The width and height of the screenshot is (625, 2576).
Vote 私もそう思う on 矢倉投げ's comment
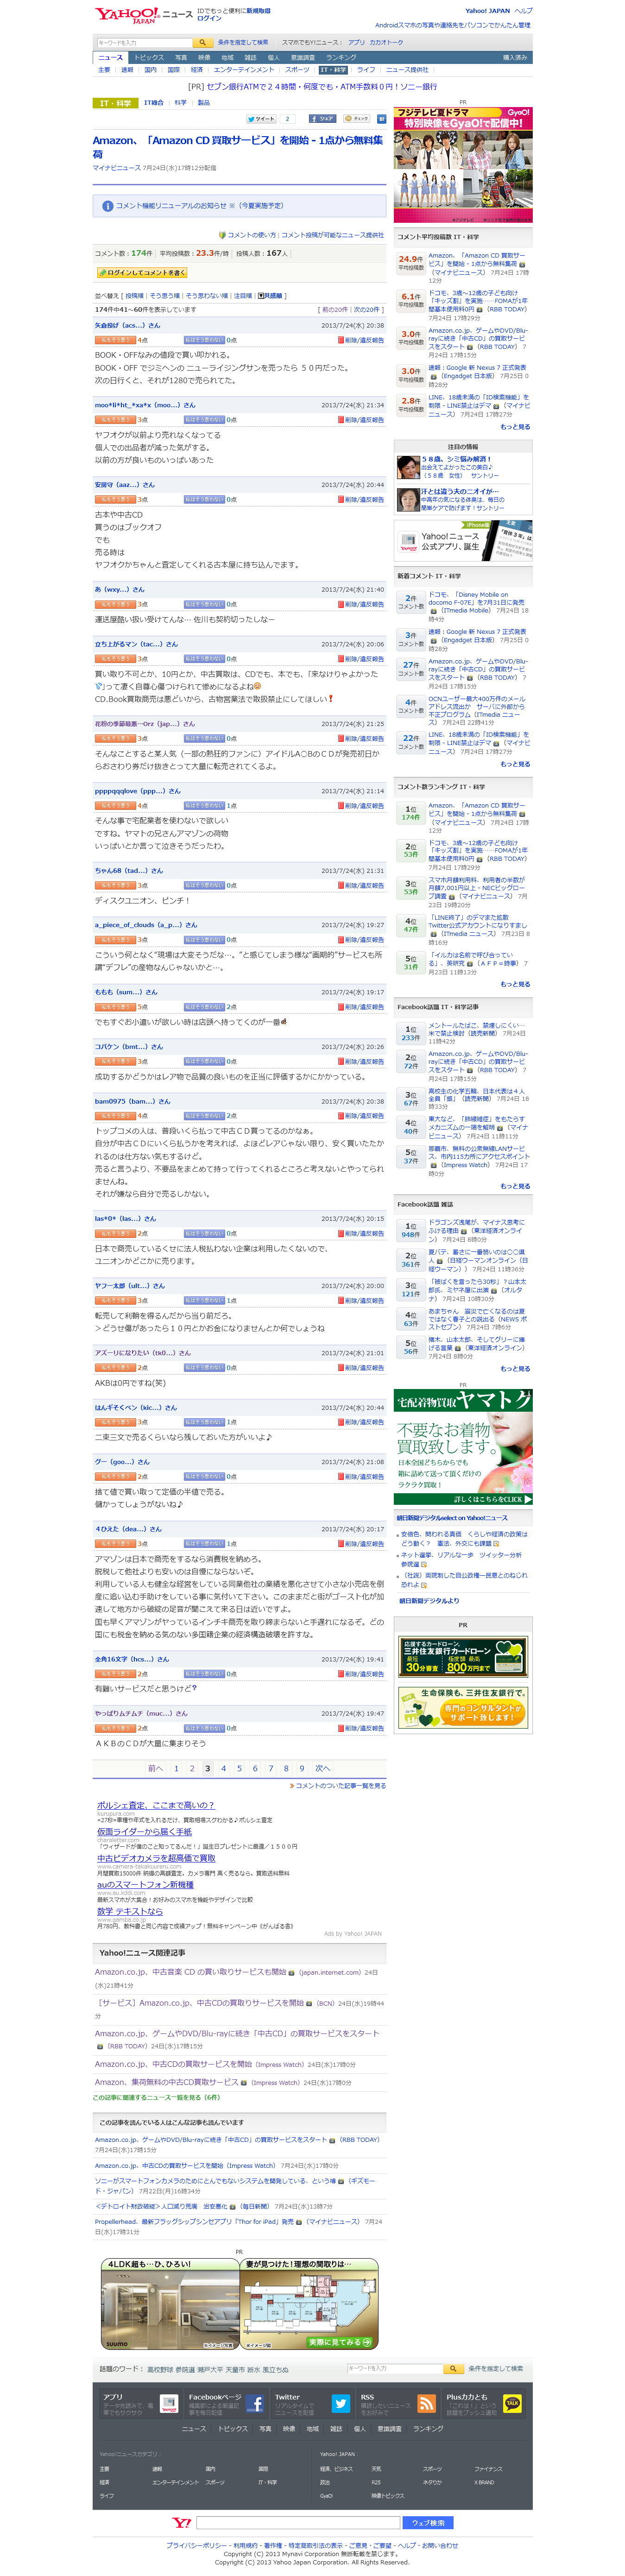click(x=115, y=340)
